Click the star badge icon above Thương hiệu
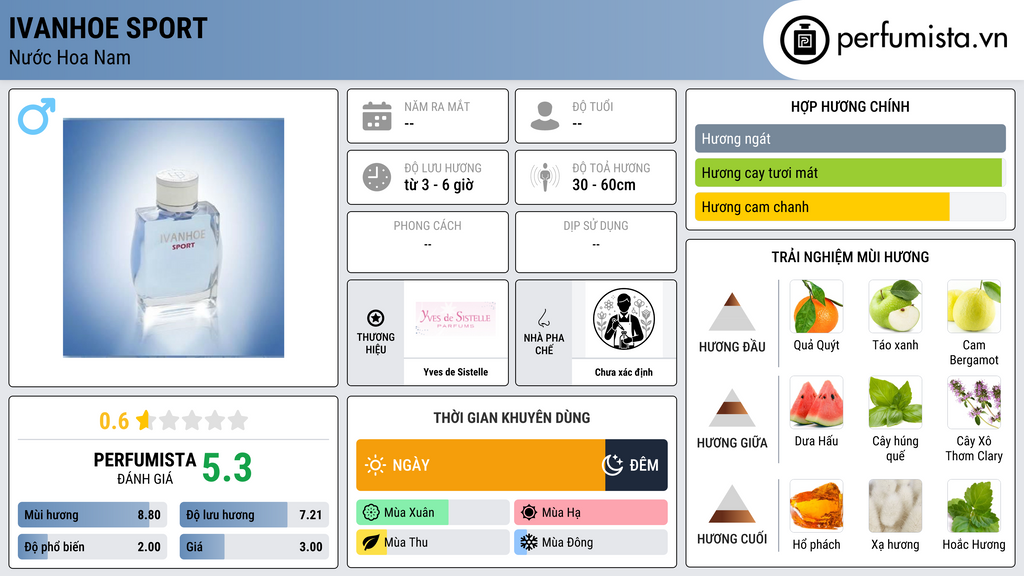The width and height of the screenshot is (1024, 576). (x=376, y=318)
